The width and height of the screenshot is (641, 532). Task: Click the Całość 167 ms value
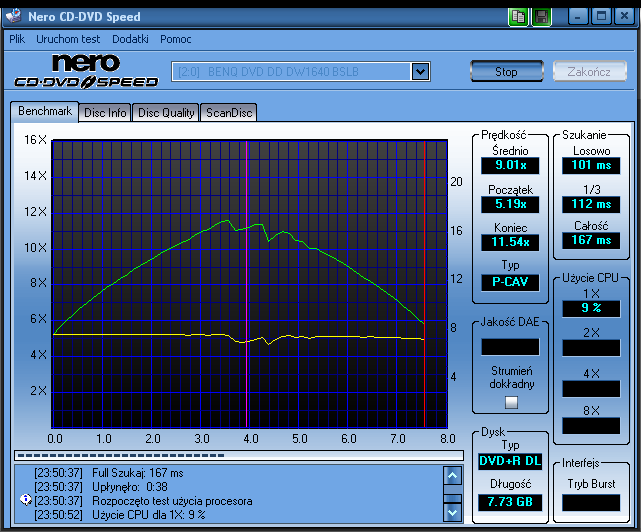[591, 240]
